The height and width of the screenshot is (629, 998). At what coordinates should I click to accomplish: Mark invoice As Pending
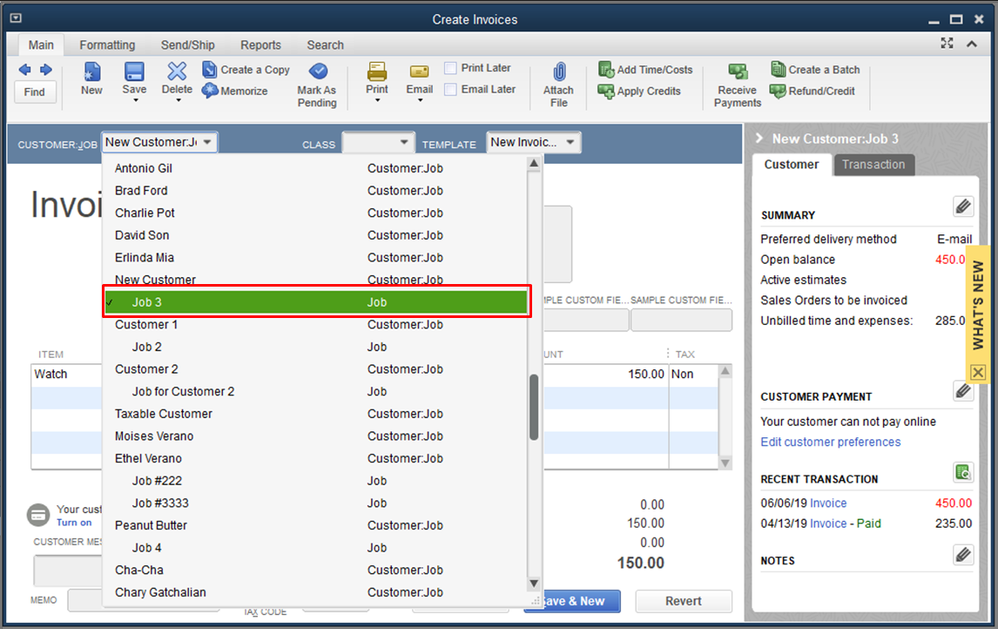pos(317,85)
